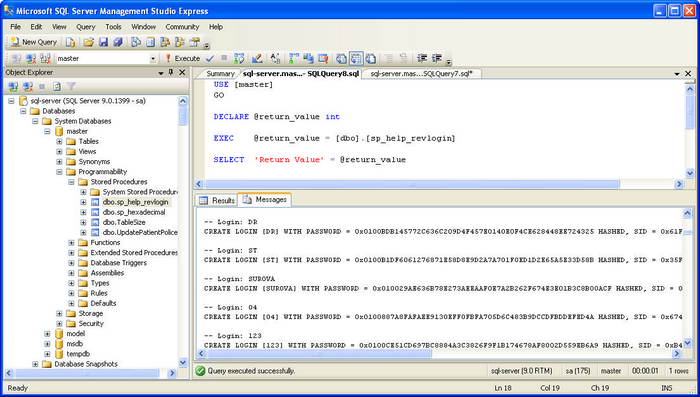Click the Open File folder icon
700x397 pixels.
pyautogui.click(x=89, y=42)
